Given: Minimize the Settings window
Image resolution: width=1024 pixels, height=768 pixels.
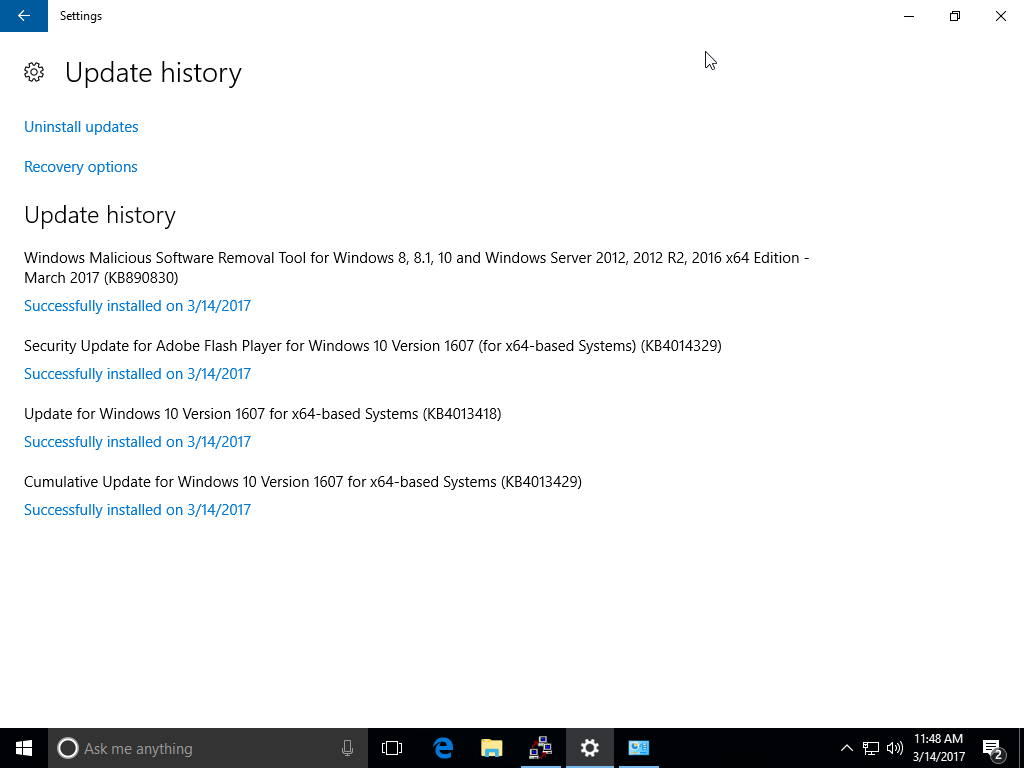Looking at the screenshot, I should click(x=909, y=16).
